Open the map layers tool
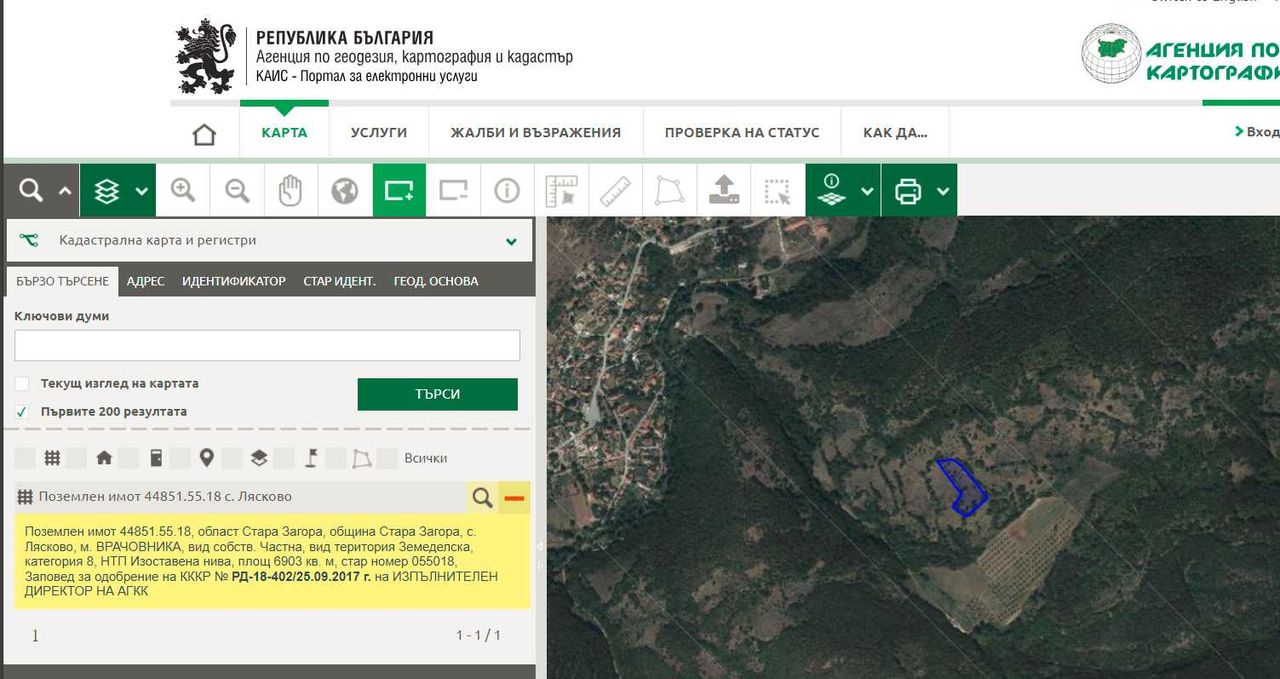1280x679 pixels. pyautogui.click(x=106, y=190)
